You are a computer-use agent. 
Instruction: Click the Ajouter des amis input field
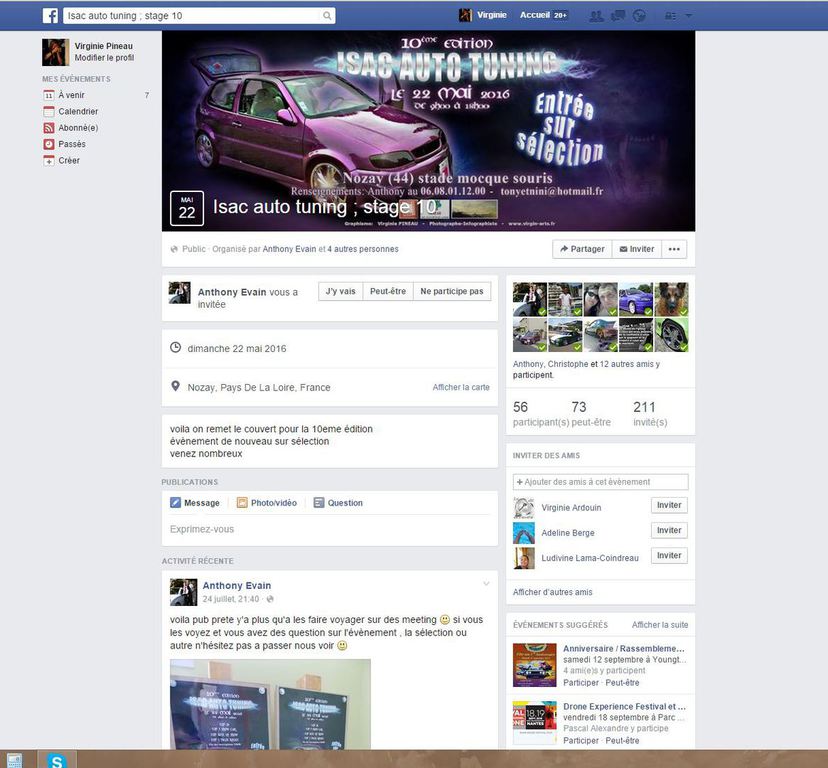(x=600, y=482)
